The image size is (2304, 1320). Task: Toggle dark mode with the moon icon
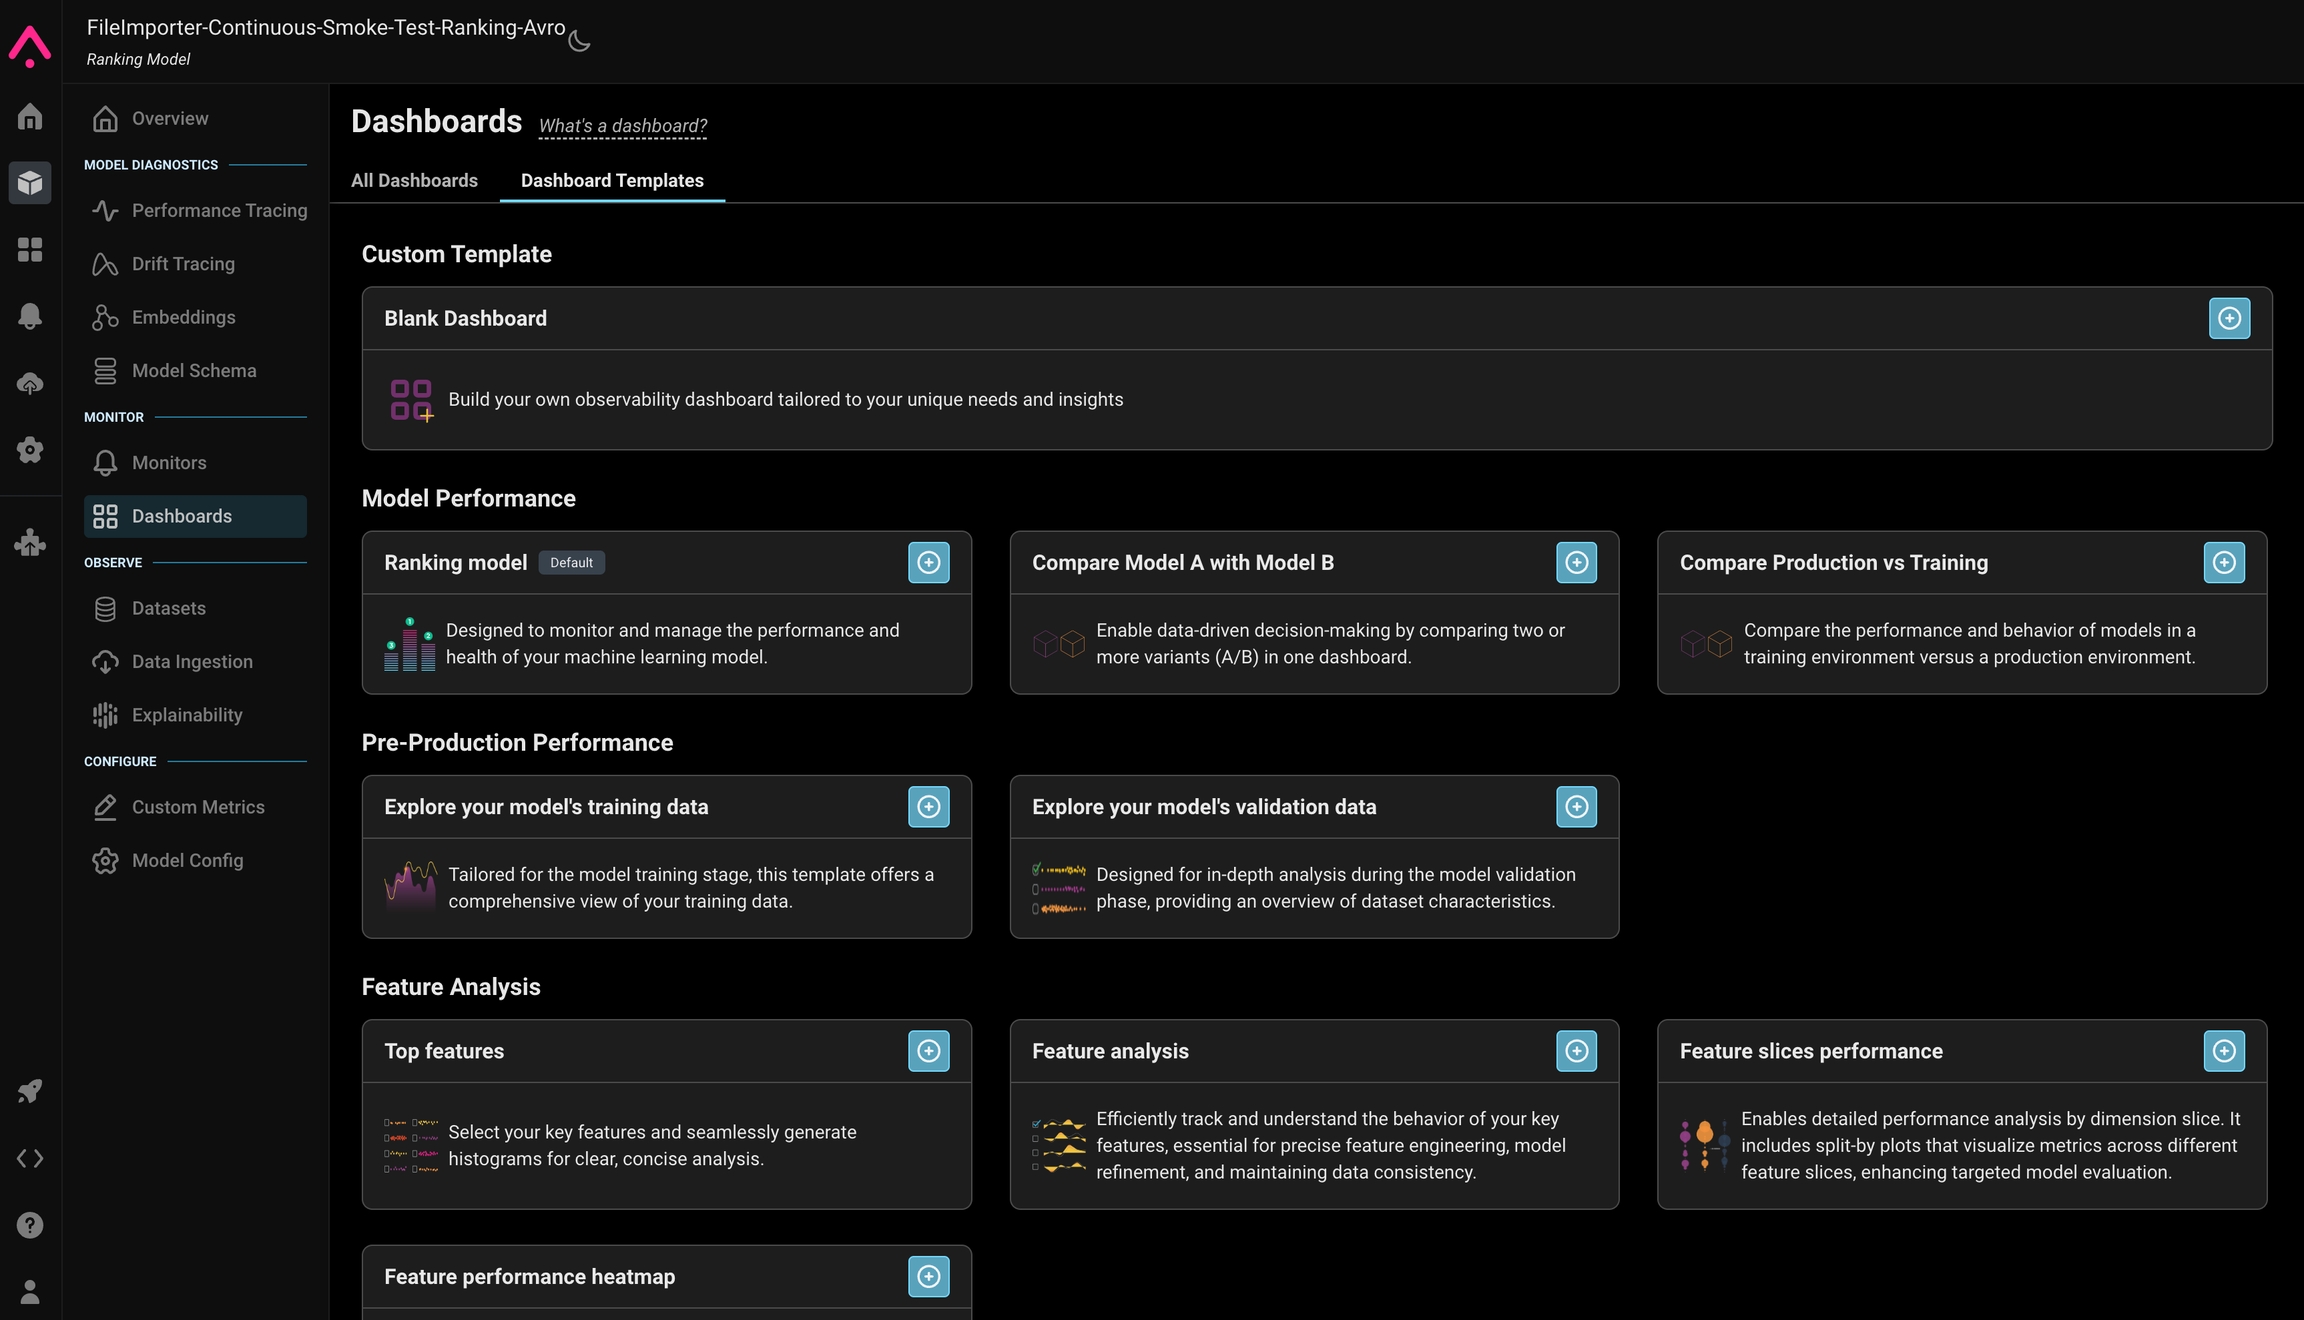click(579, 41)
